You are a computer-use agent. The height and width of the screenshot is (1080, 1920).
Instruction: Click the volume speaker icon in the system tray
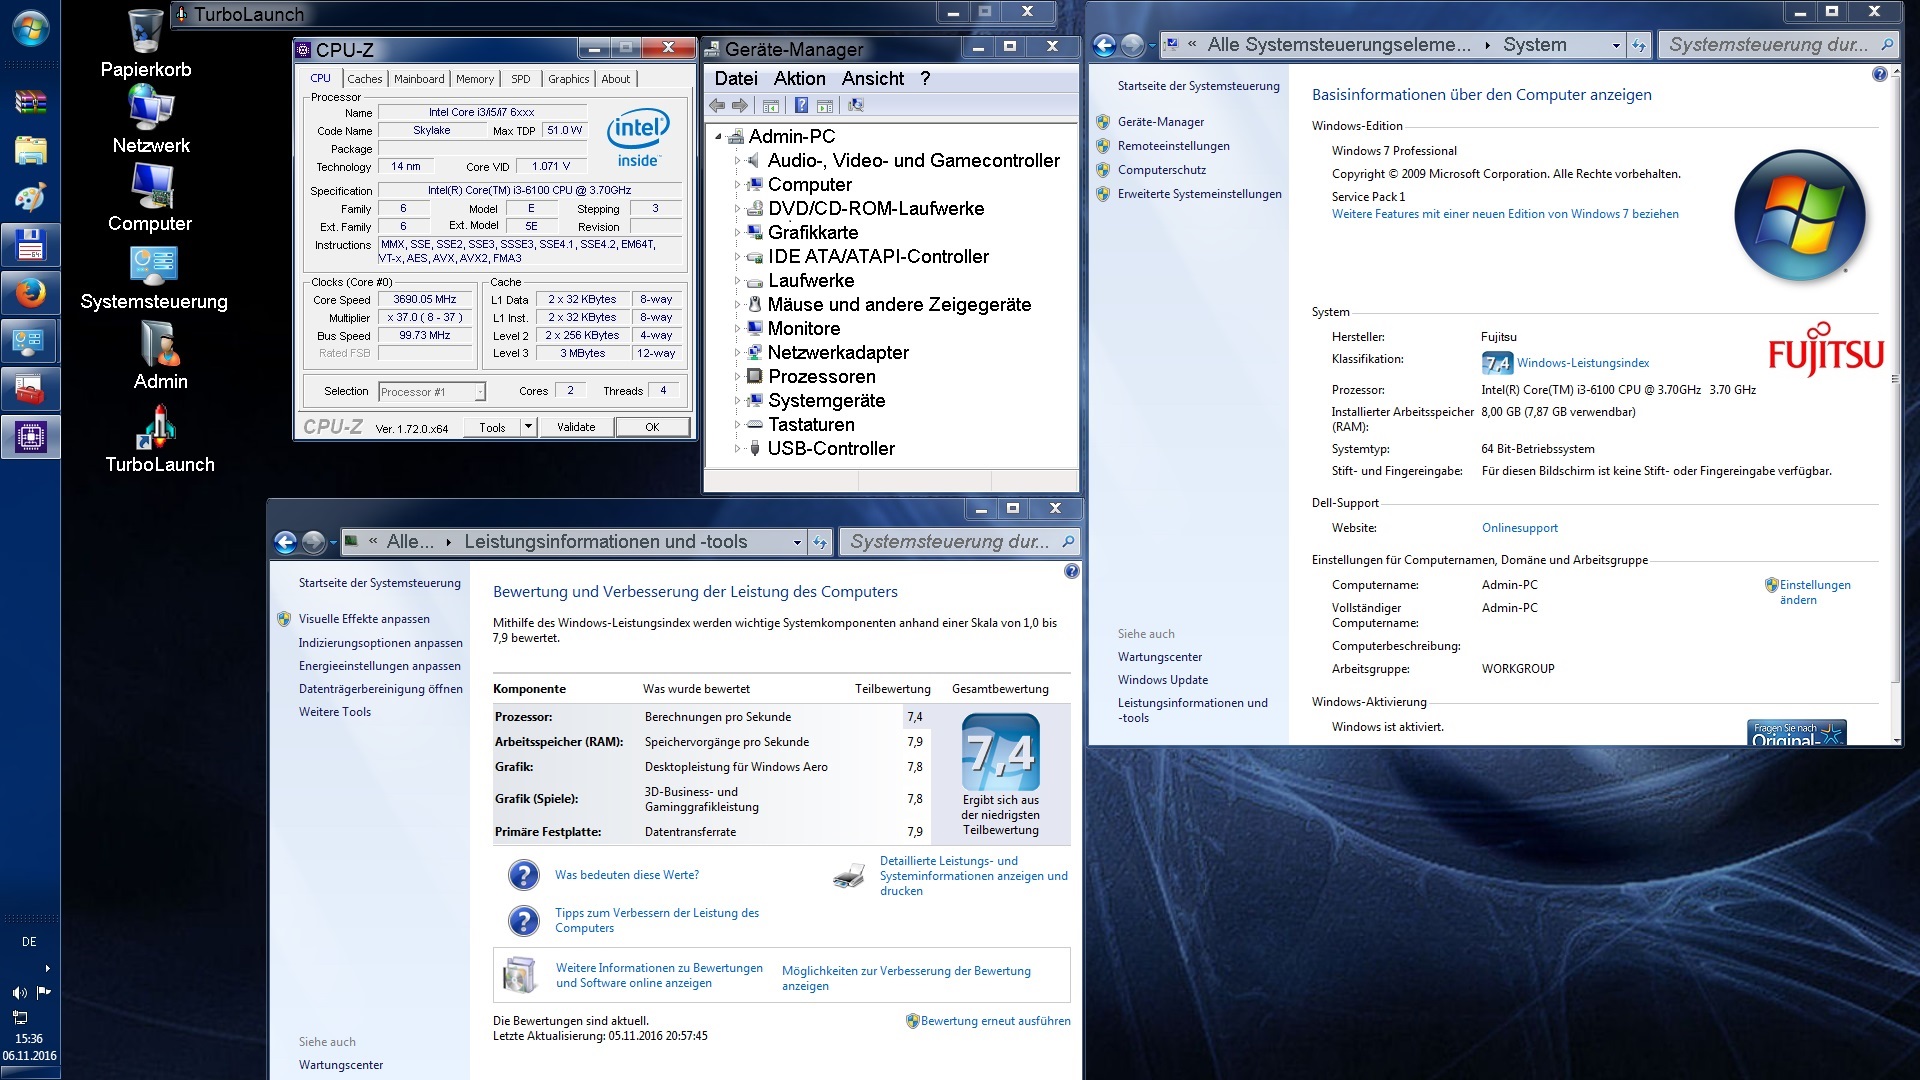(19, 993)
